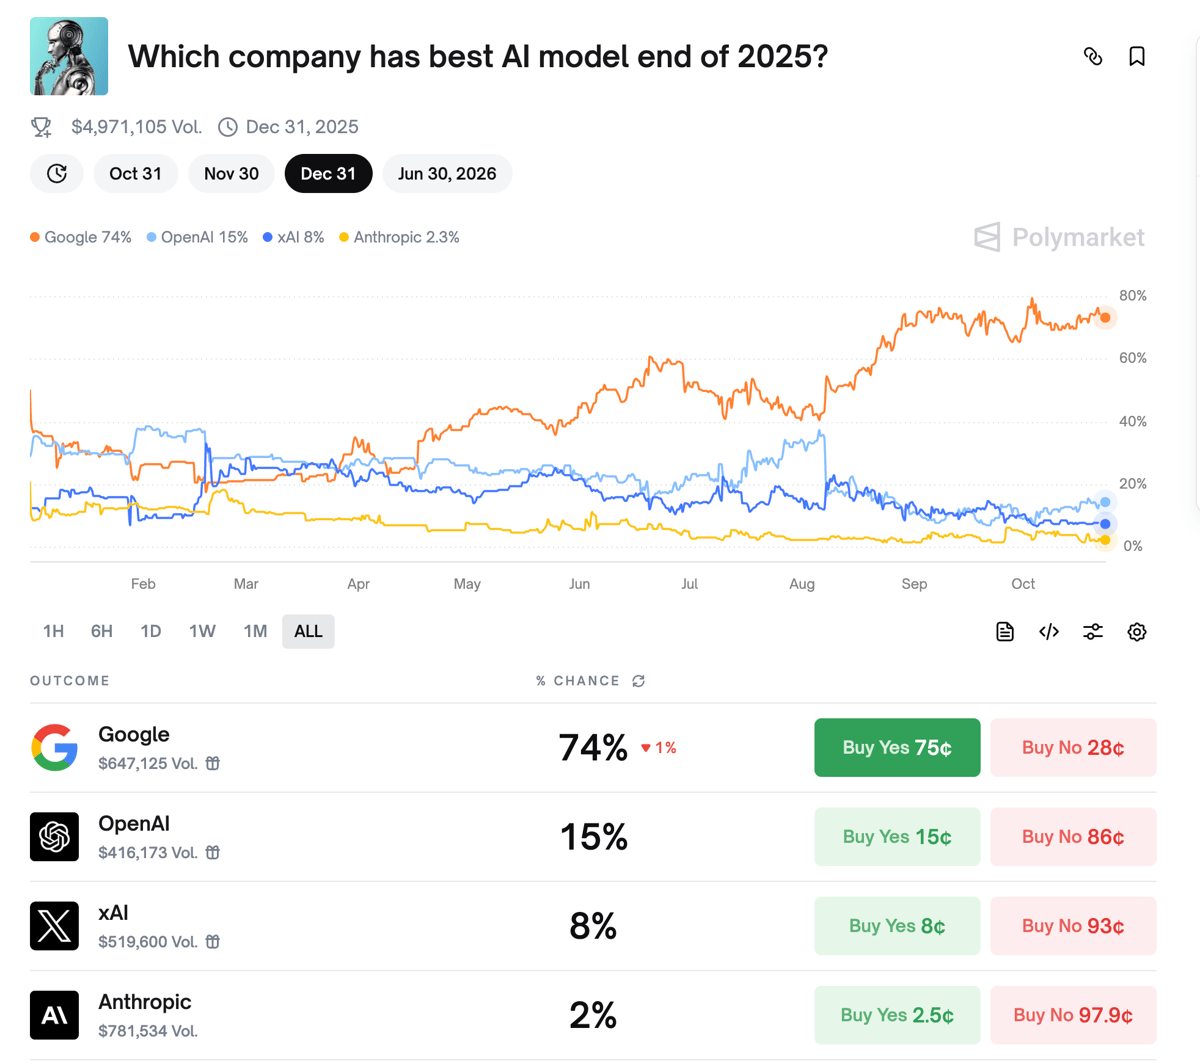Select the ALL time range
Image resolution: width=1200 pixels, height=1064 pixels.
pyautogui.click(x=308, y=631)
